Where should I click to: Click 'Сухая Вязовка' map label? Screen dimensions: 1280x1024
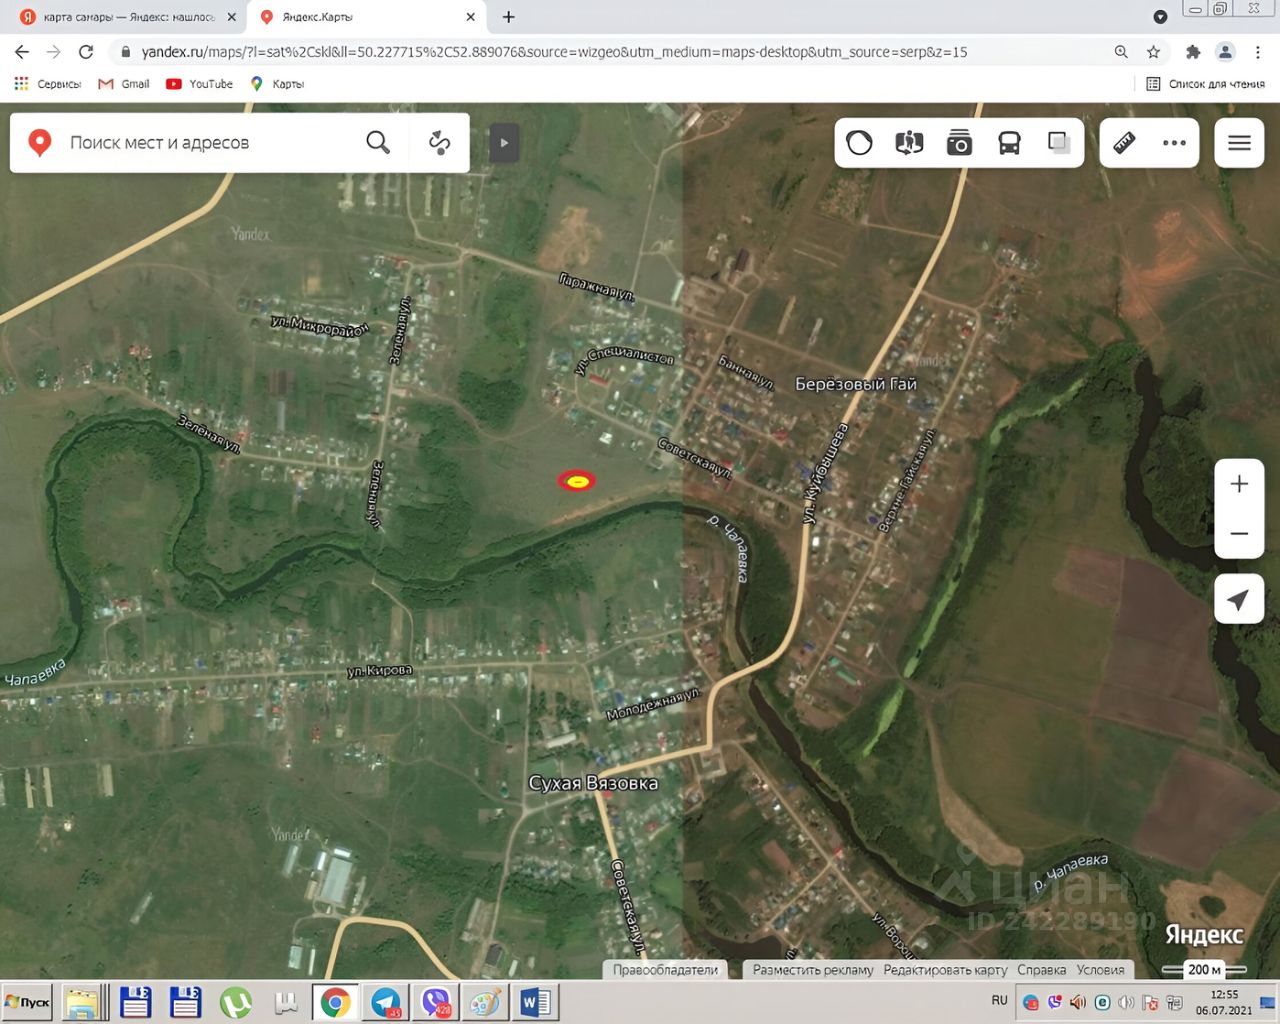tap(593, 783)
